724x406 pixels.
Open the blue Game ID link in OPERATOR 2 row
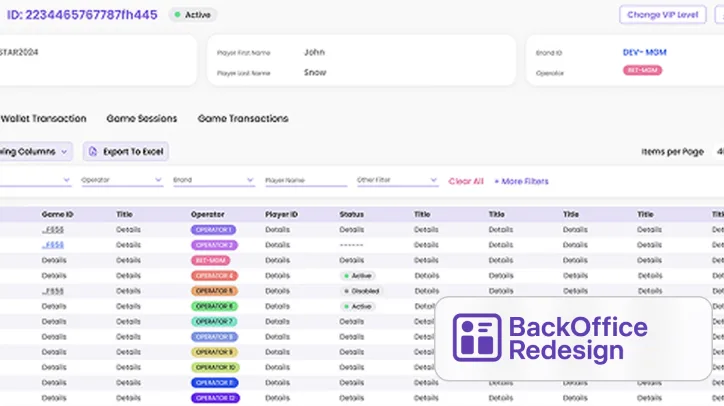53,245
